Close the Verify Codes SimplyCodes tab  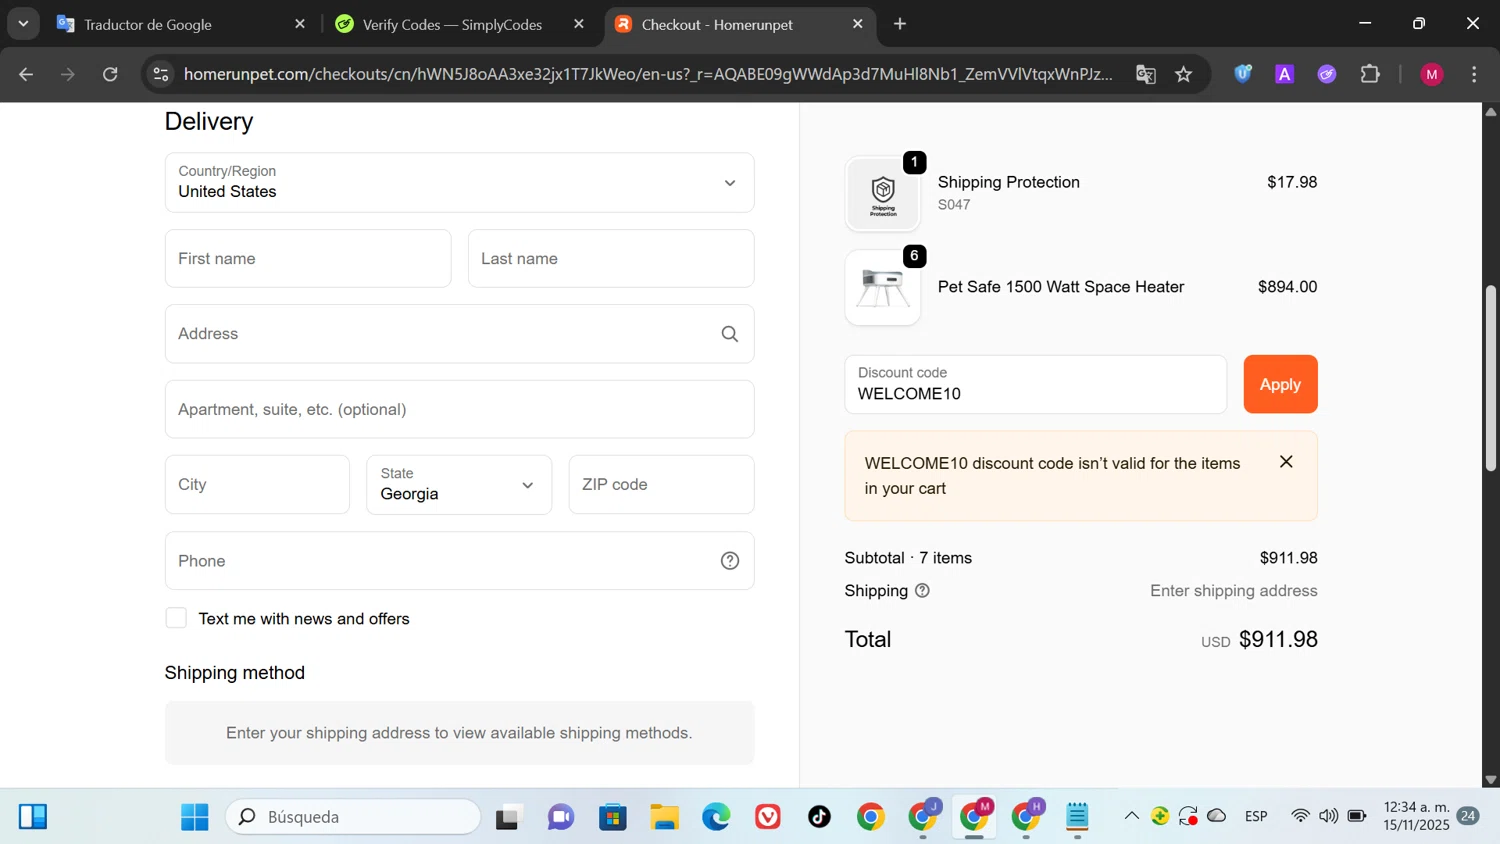[x=579, y=24]
